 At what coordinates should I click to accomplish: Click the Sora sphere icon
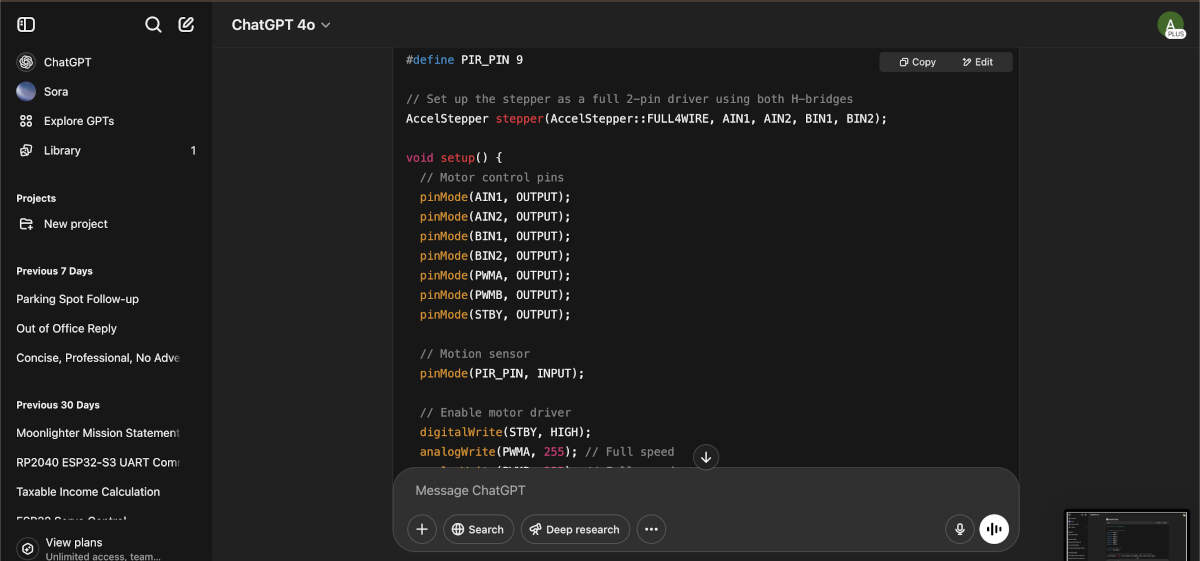(26, 91)
